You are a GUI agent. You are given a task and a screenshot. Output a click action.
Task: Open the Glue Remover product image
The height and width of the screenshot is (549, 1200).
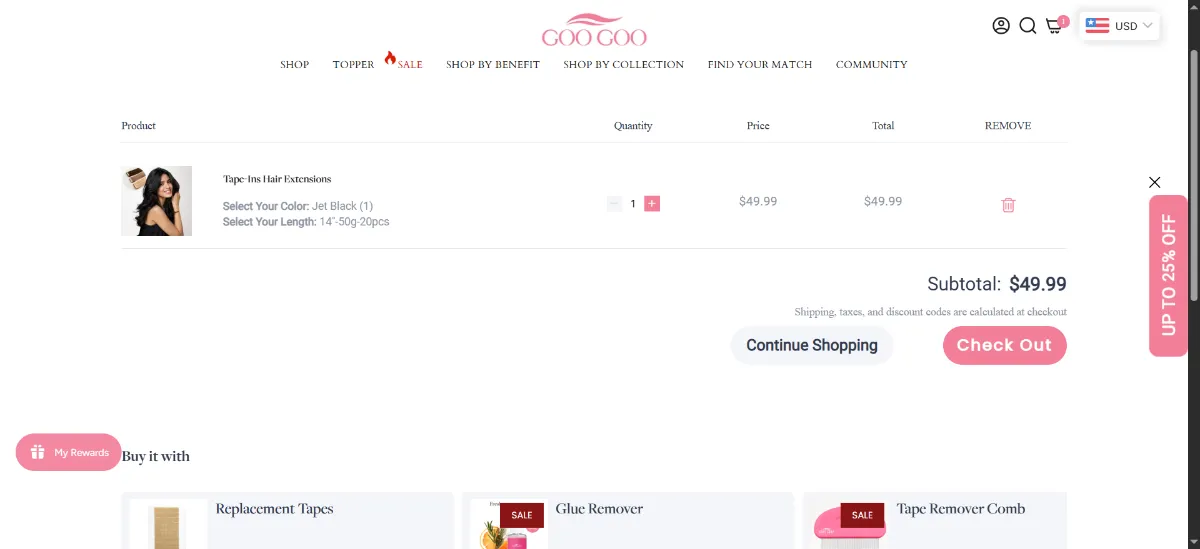pos(508,525)
